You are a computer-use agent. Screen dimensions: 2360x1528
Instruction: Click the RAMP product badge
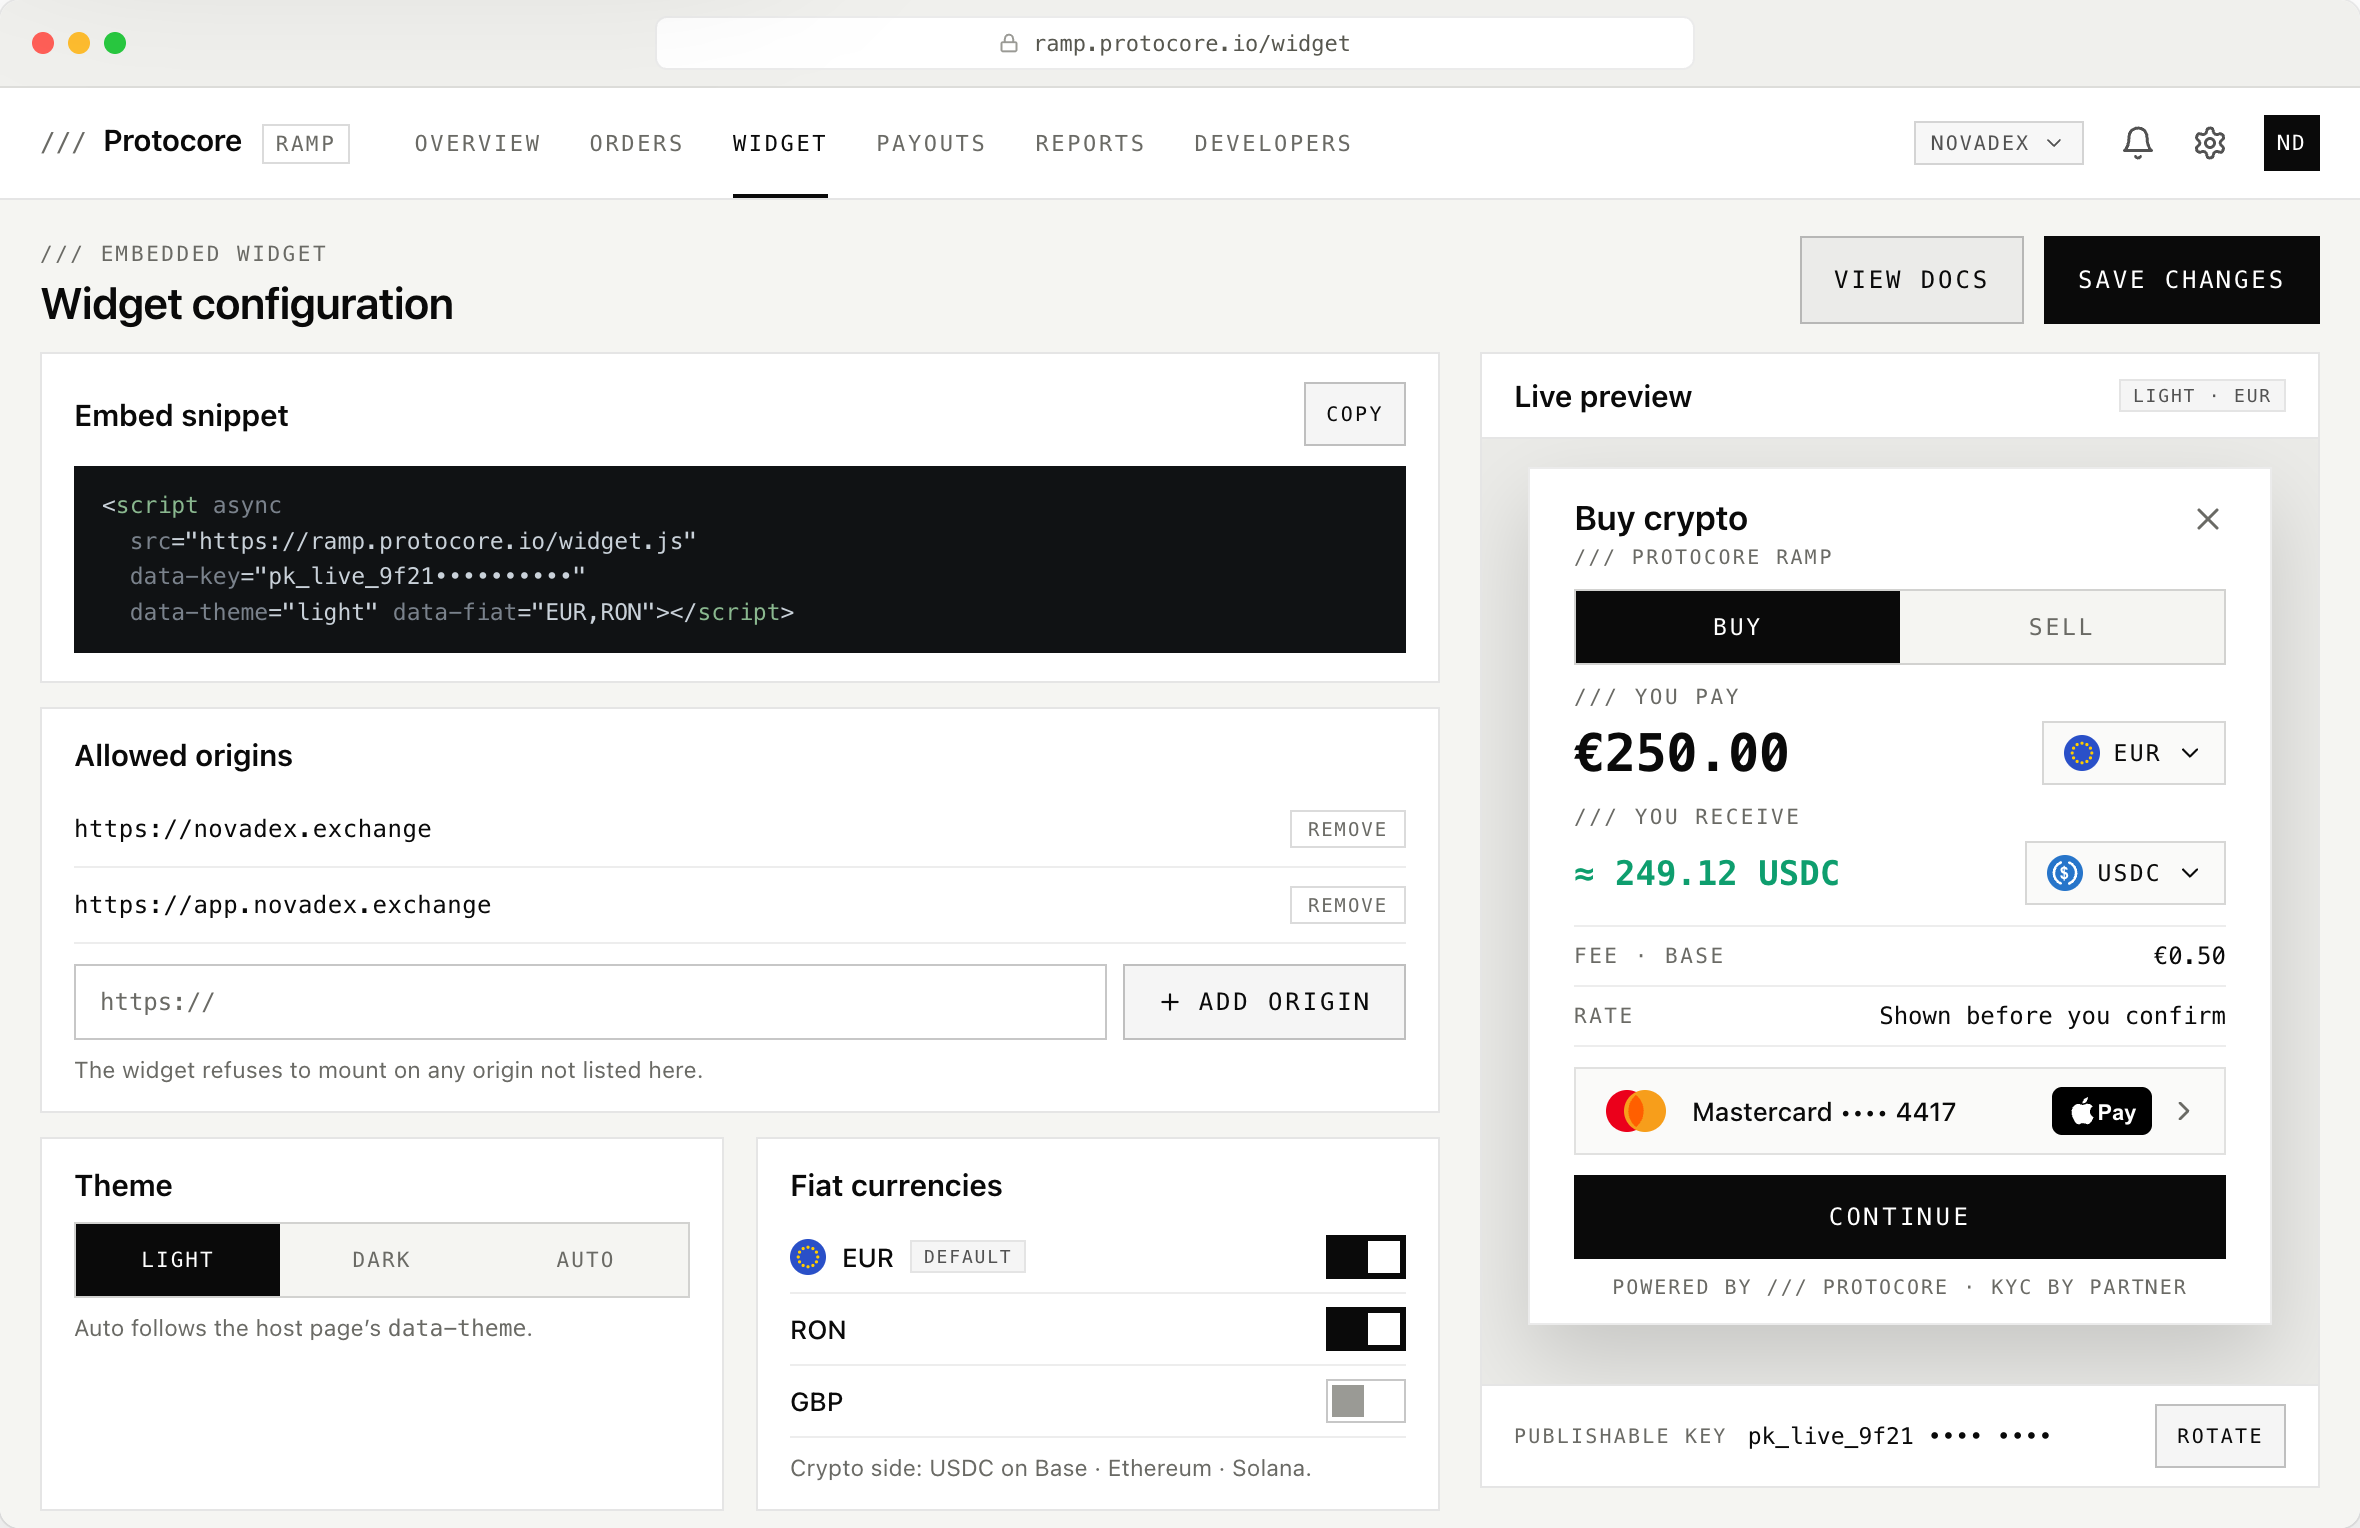point(305,143)
